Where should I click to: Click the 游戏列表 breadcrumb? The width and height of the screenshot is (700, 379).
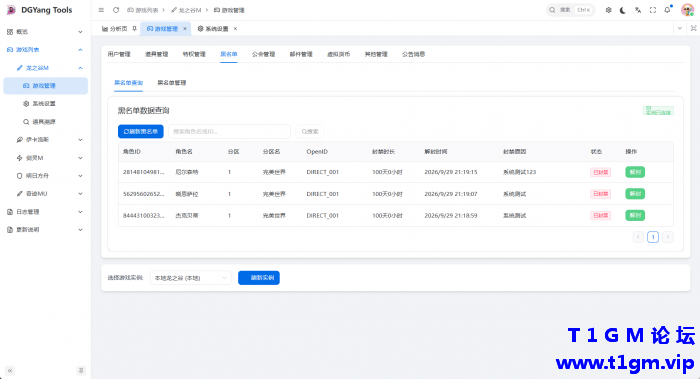(x=142, y=10)
